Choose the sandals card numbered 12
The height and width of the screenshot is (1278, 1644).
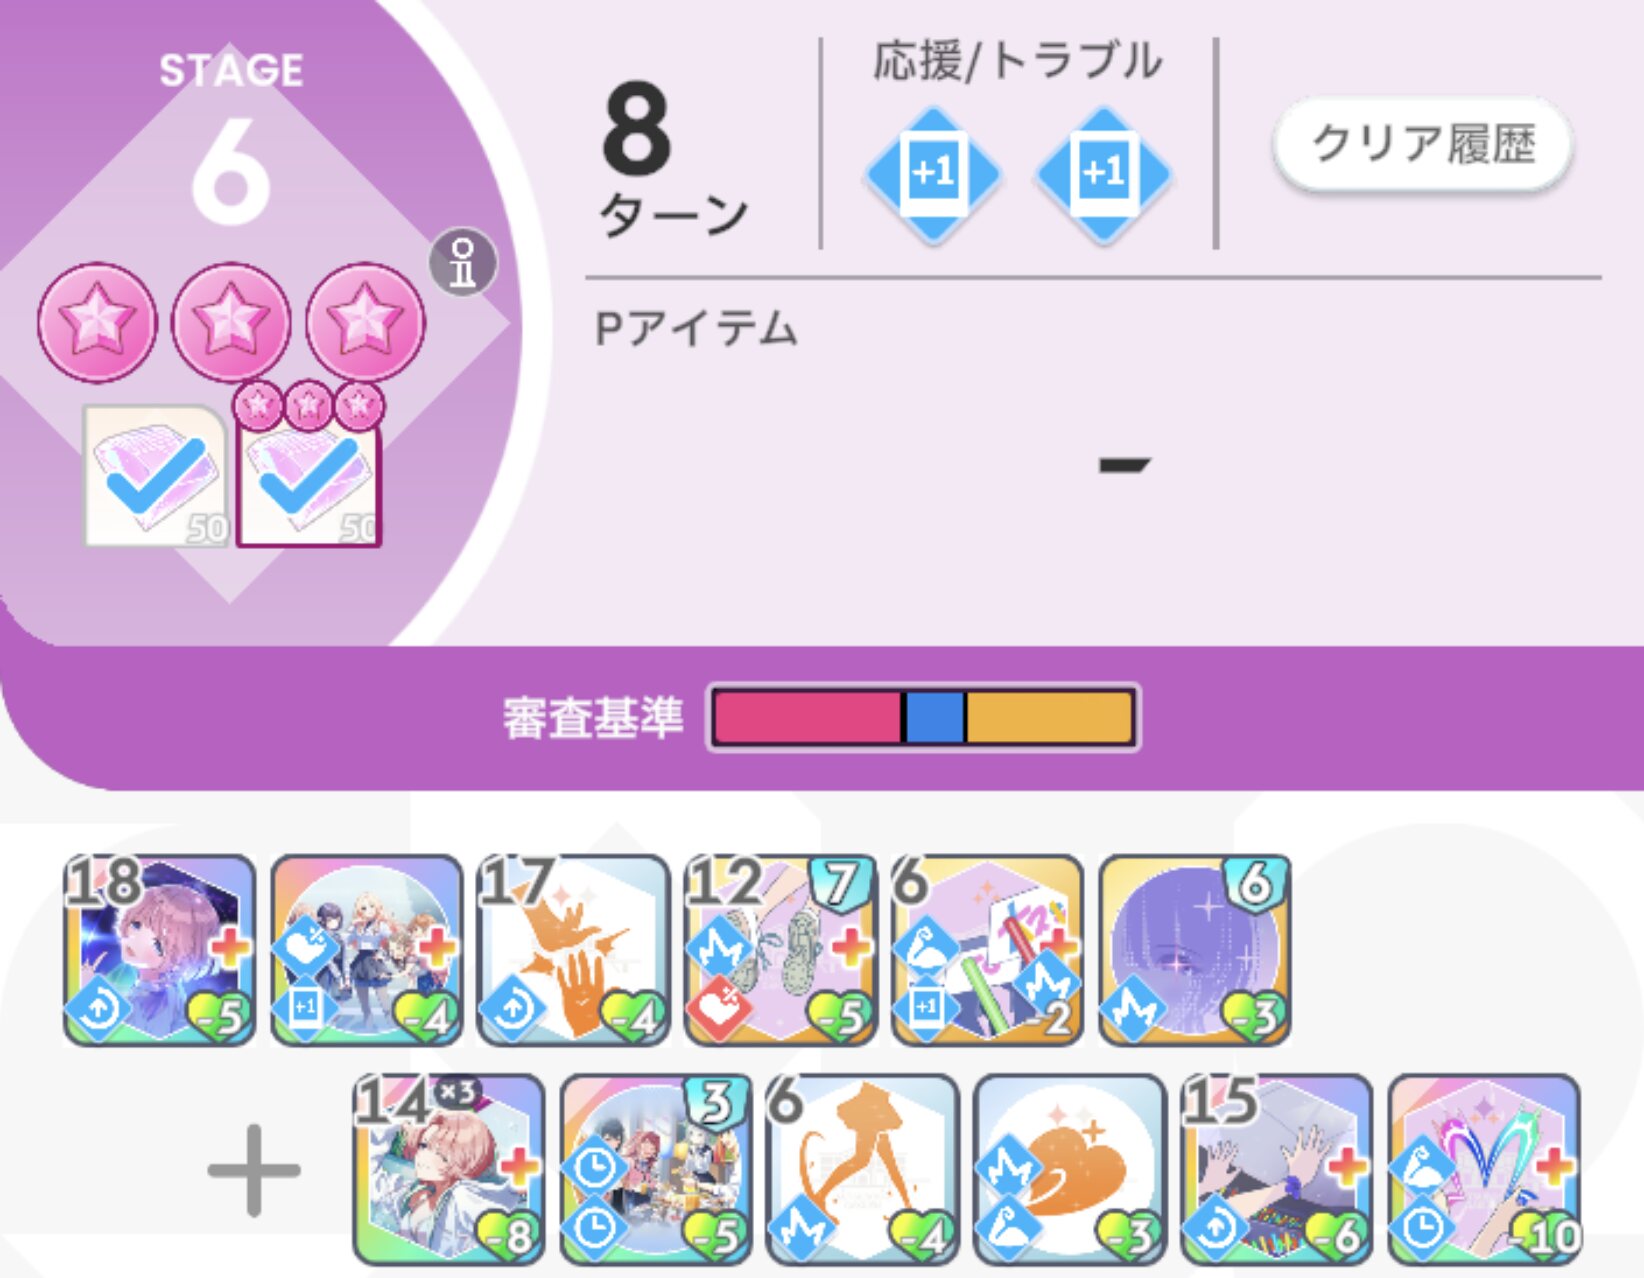[781, 950]
